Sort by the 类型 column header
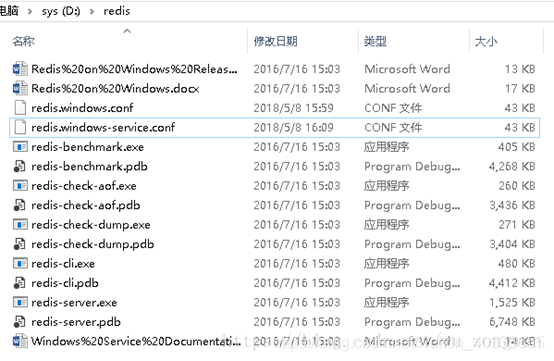The image size is (554, 361). pyautogui.click(x=375, y=41)
